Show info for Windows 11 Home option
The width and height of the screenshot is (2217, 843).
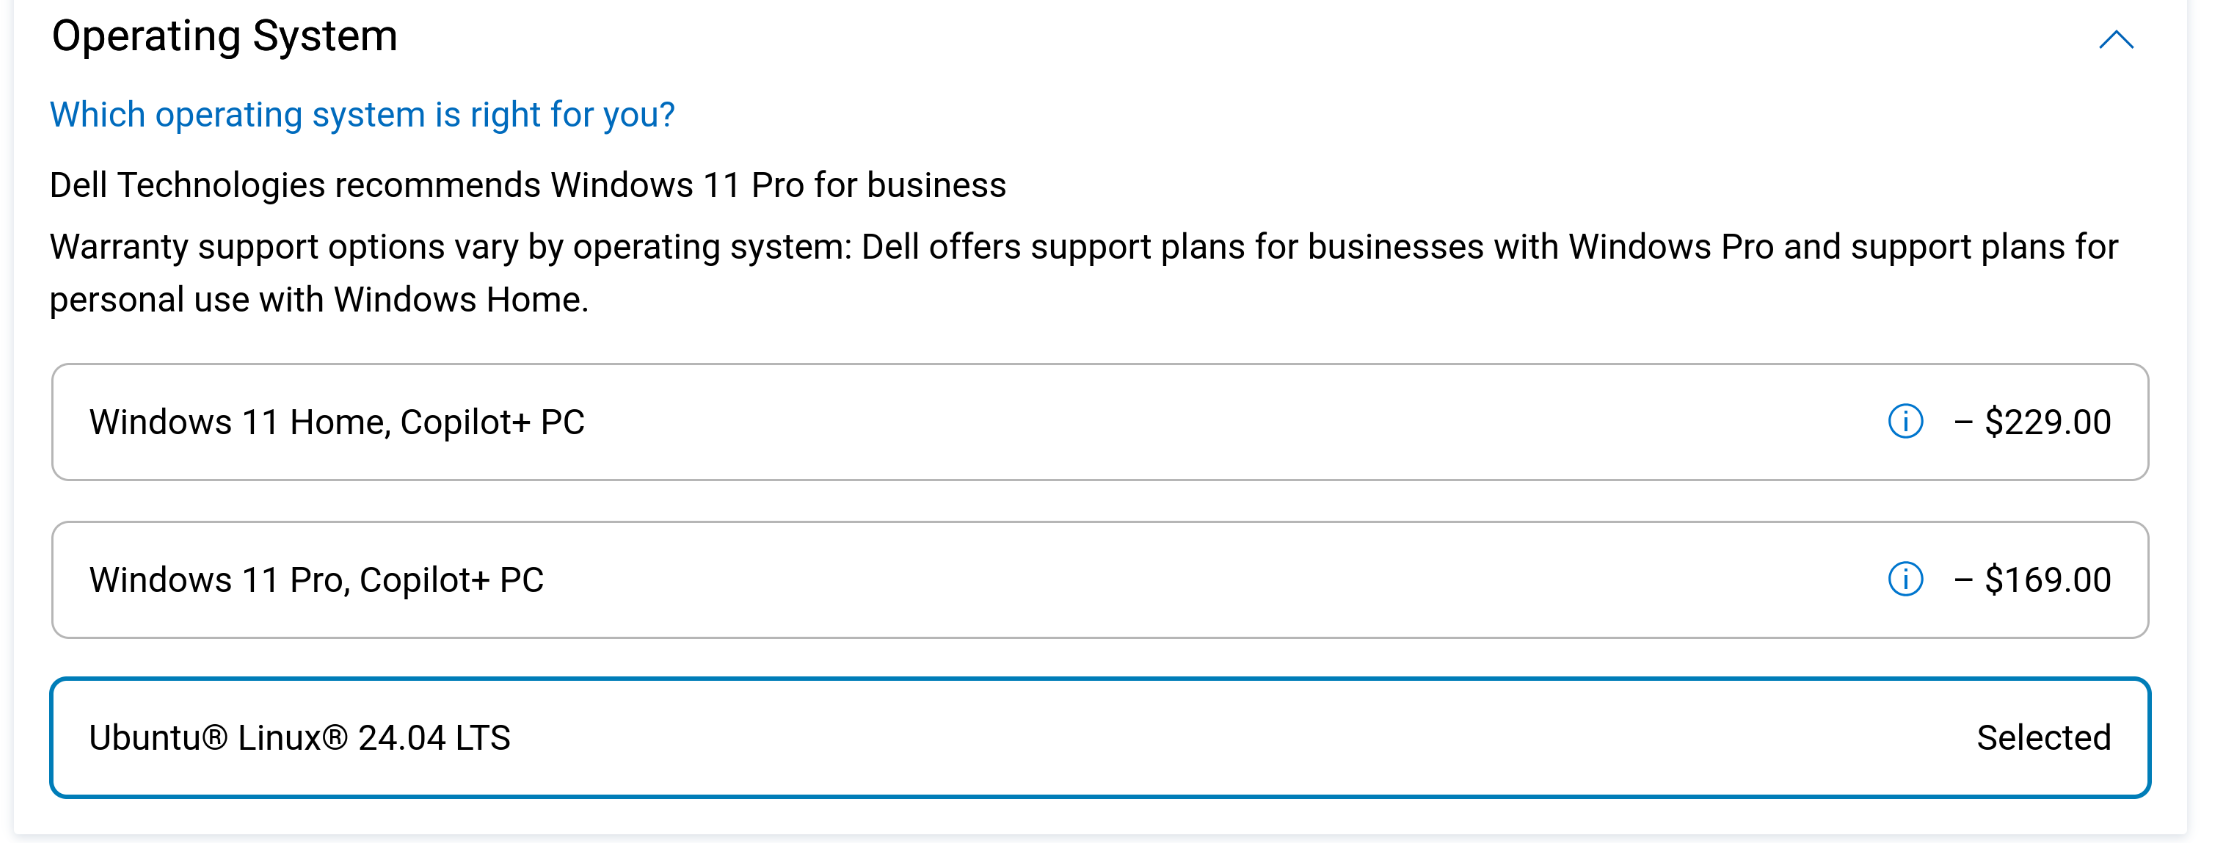coord(1905,422)
